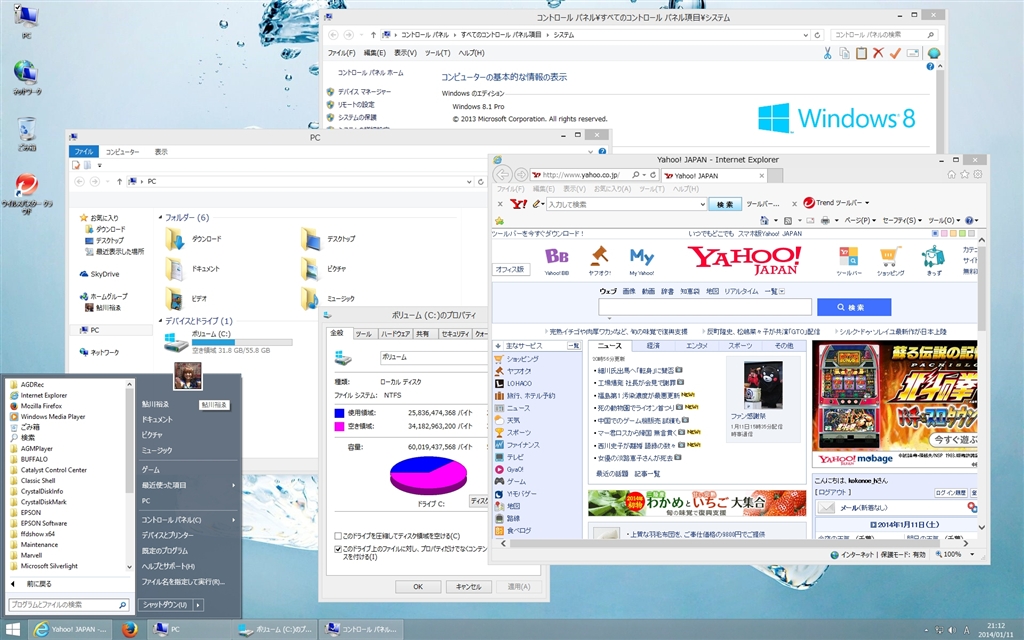Click Cancel in Volume C properties dialog
This screenshot has width=1024, height=640.
pos(468,586)
